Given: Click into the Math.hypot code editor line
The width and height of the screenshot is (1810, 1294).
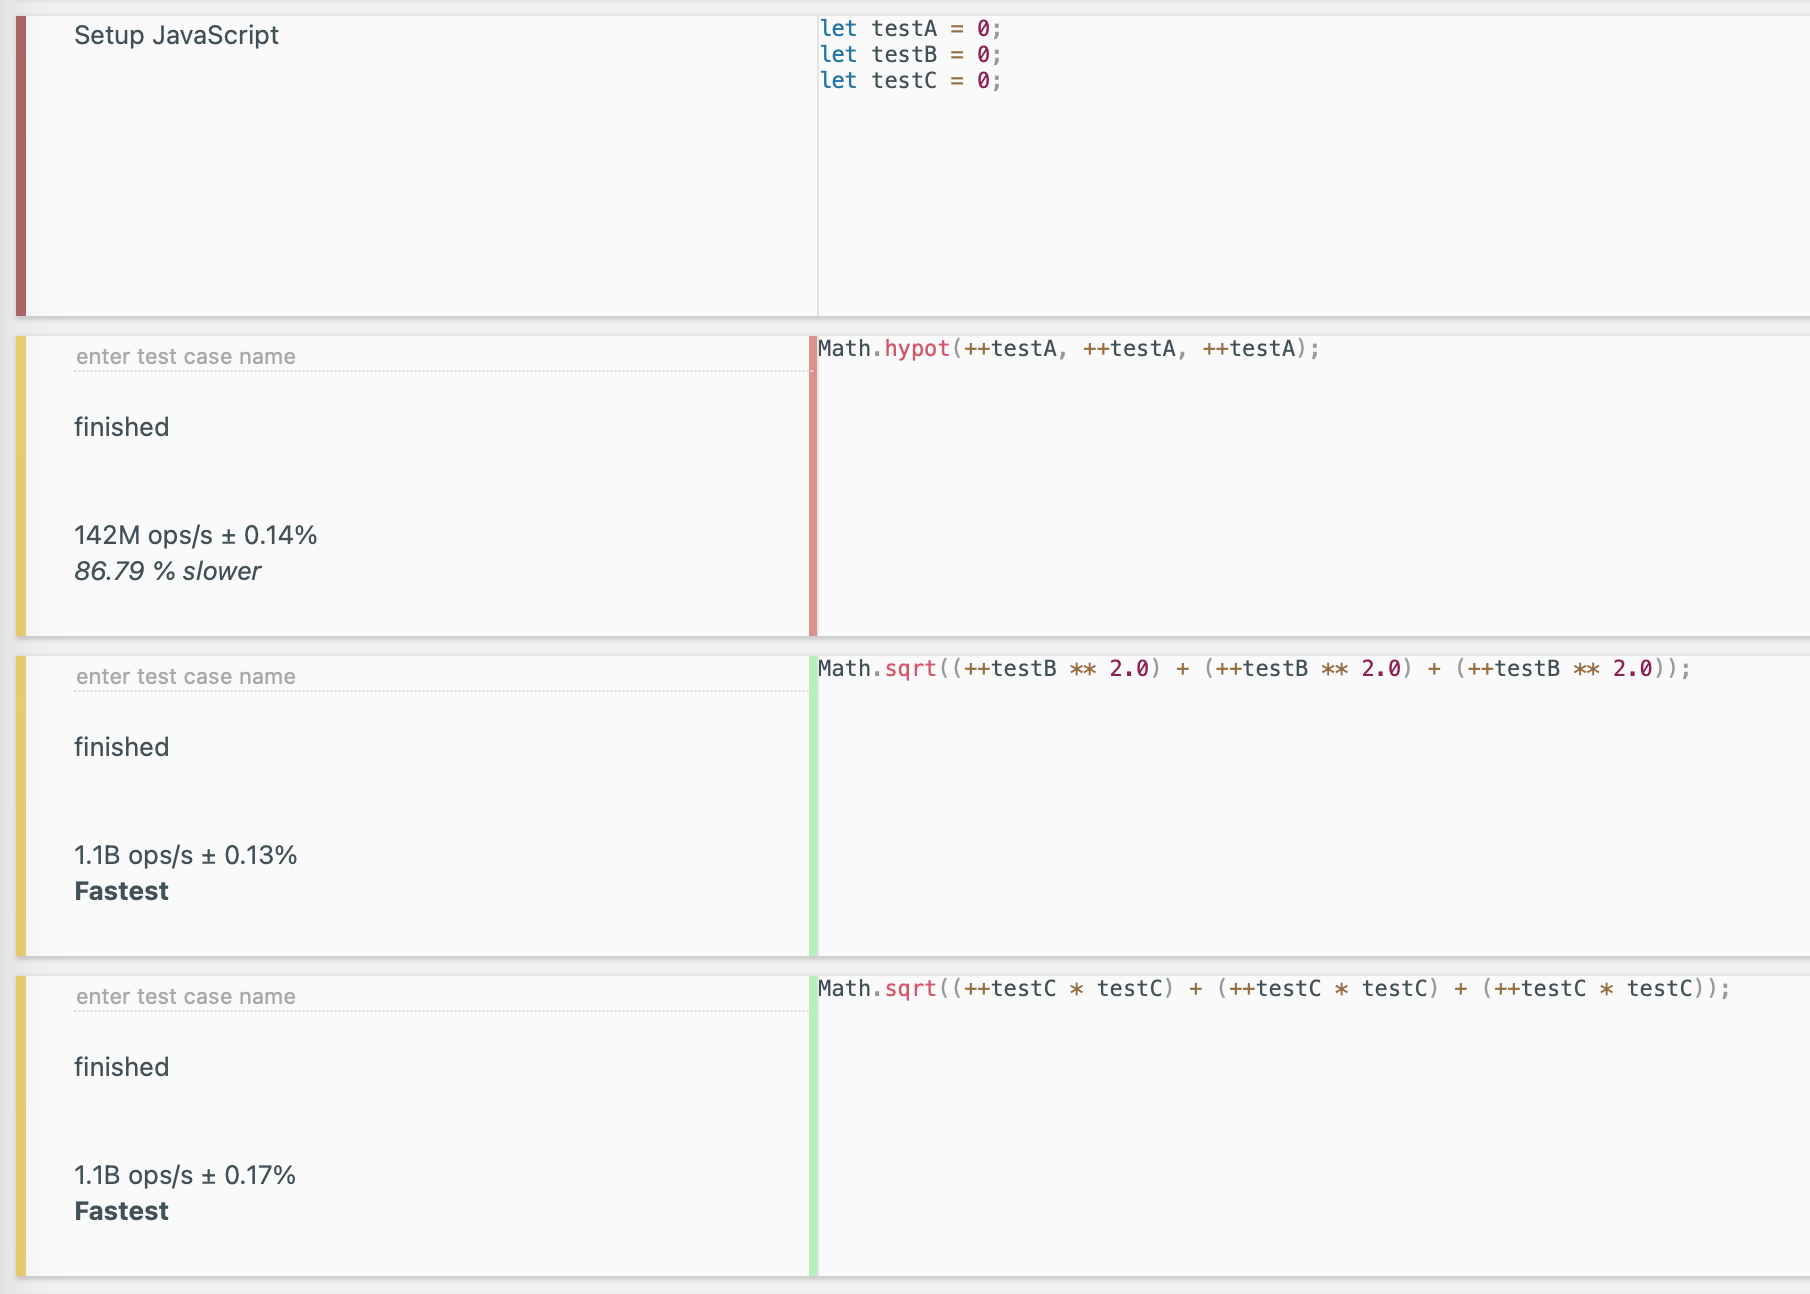Looking at the screenshot, I should pos(1068,349).
